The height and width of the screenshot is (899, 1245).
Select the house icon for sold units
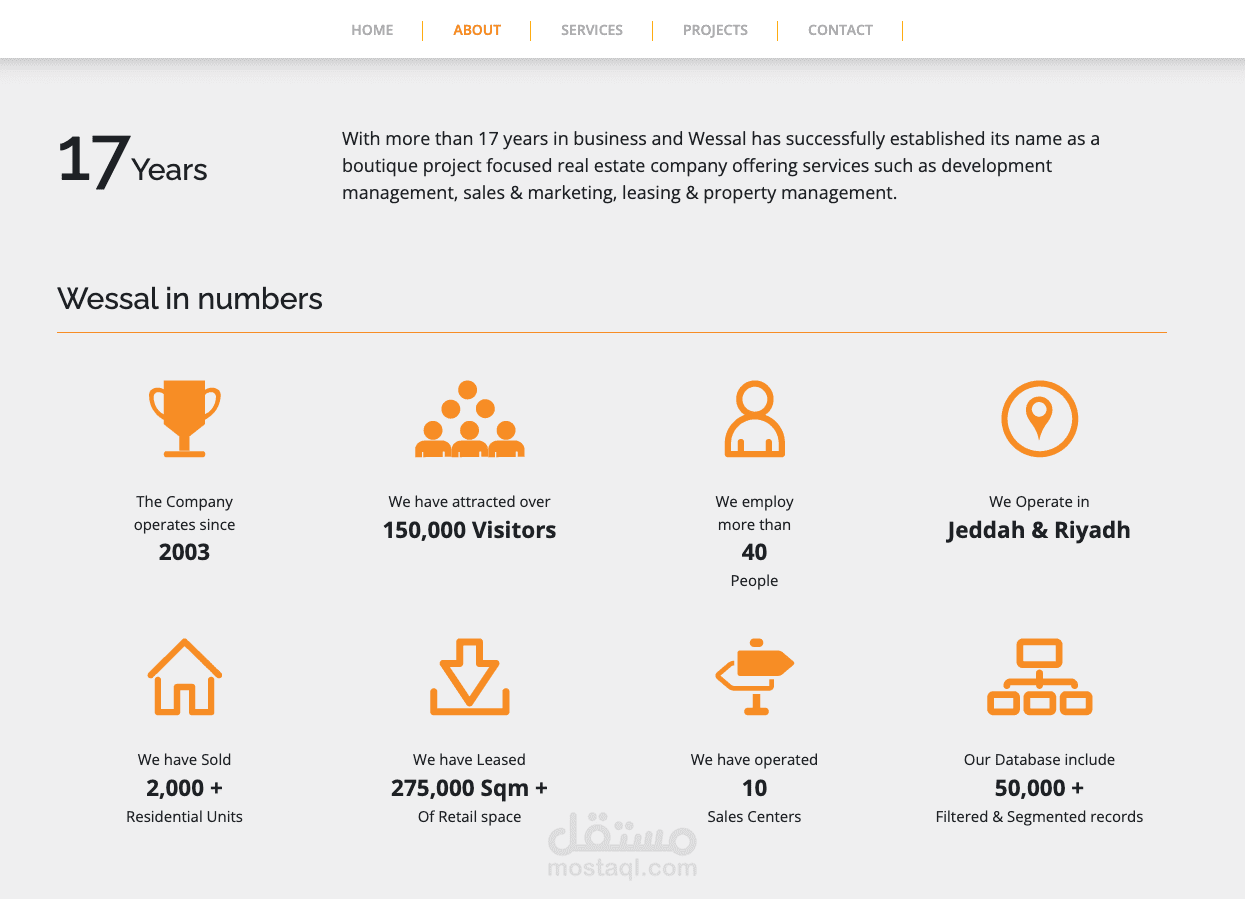coord(185,677)
